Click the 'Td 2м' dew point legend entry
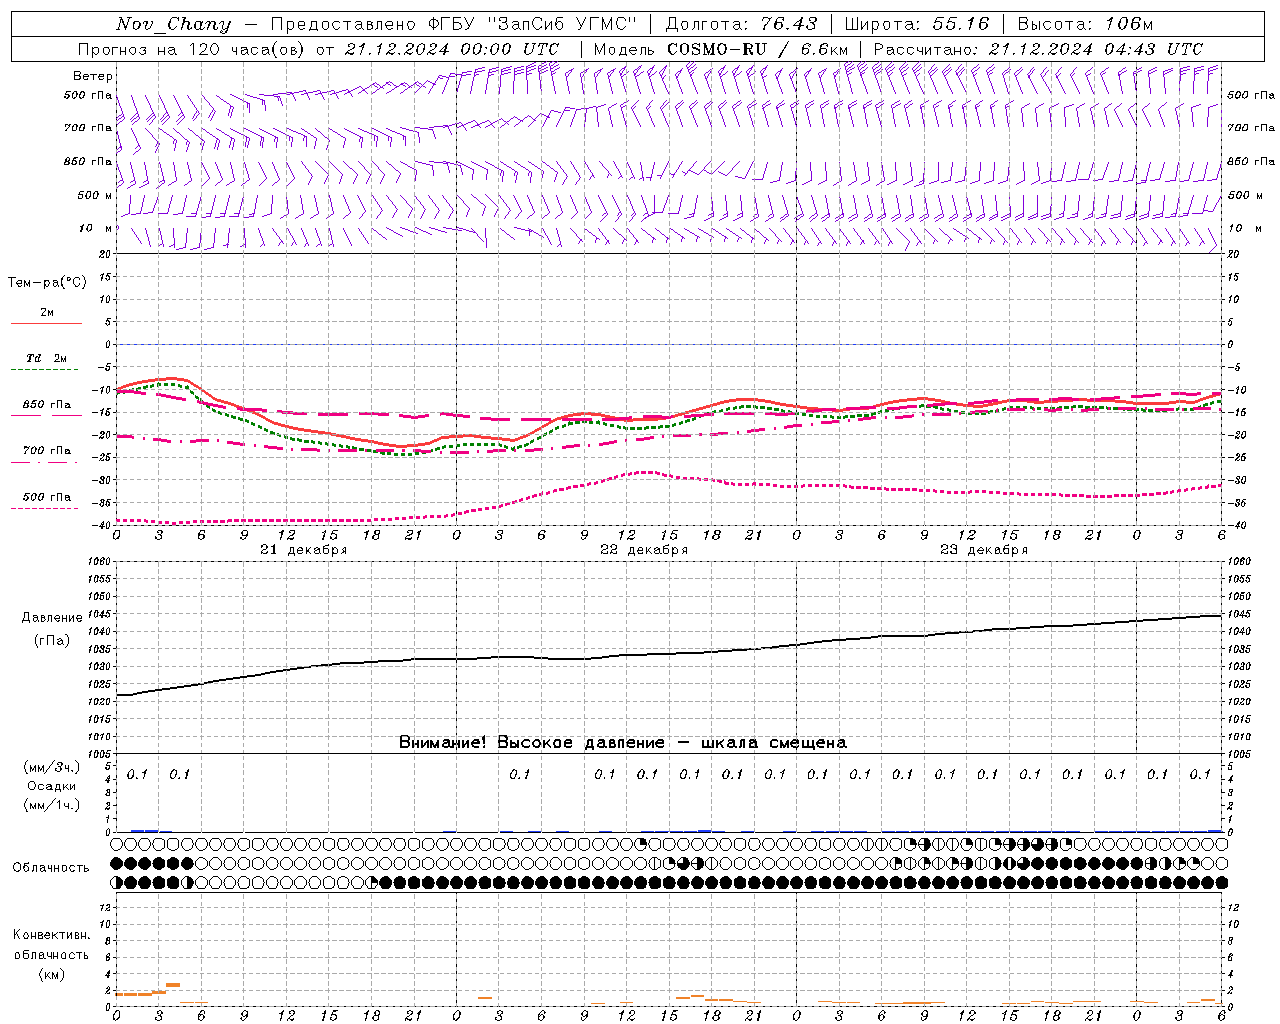 47,358
